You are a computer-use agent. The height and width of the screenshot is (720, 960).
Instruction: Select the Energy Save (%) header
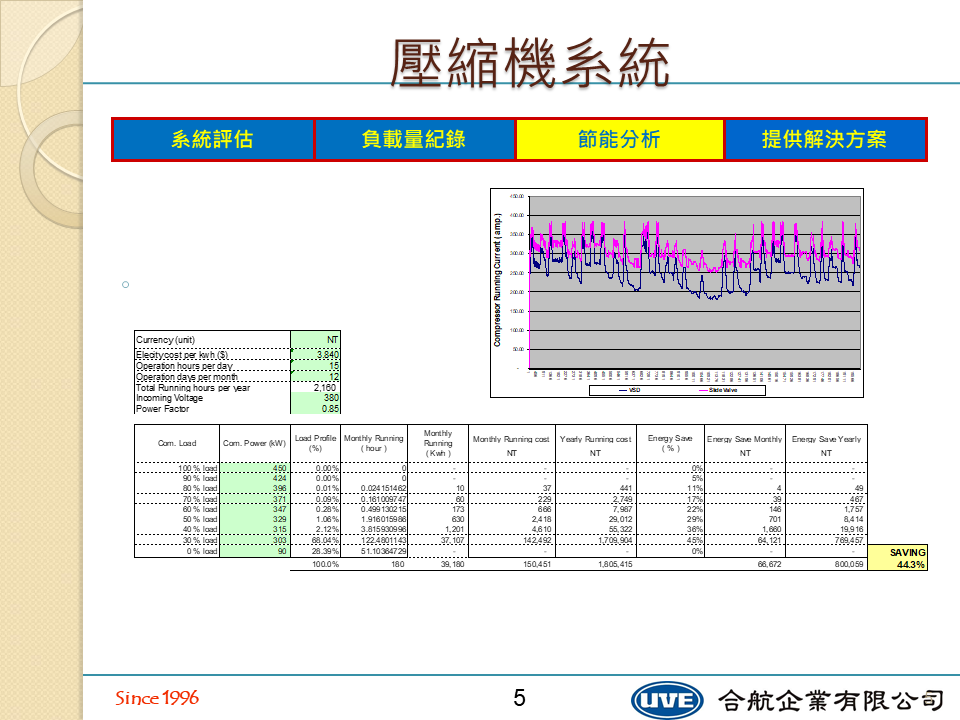click(x=670, y=443)
